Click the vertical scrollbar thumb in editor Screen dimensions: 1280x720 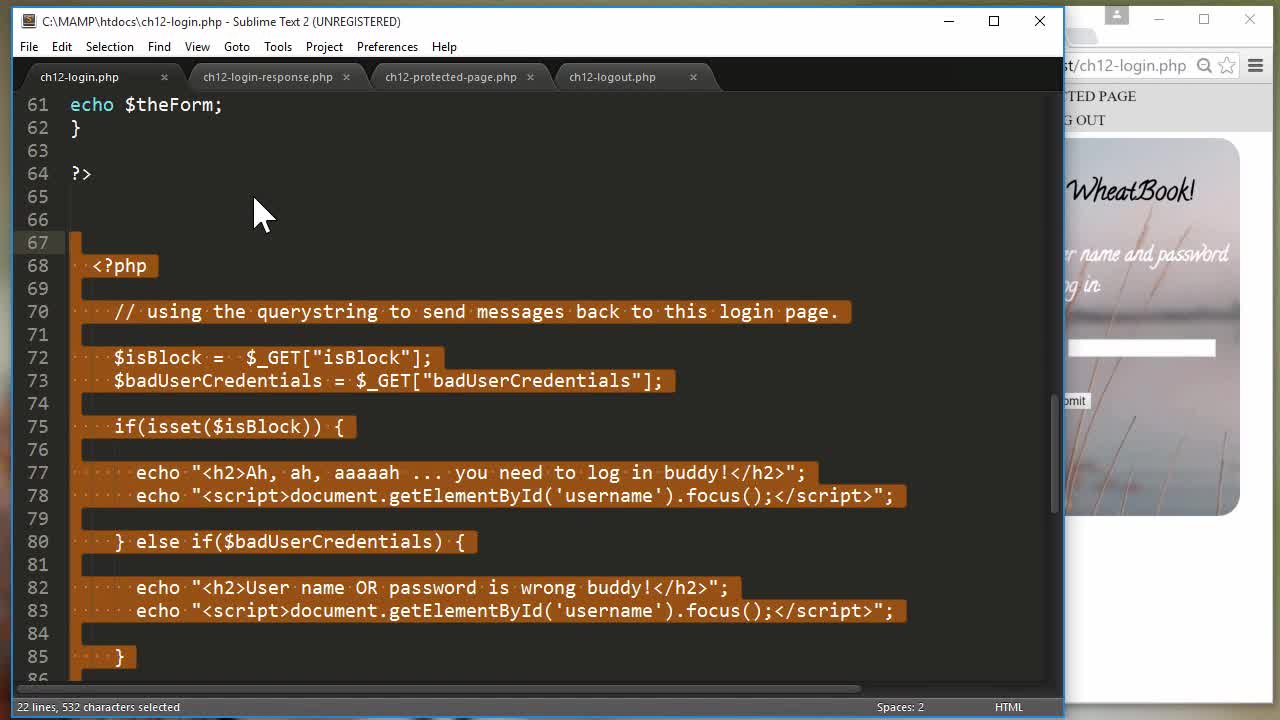pyautogui.click(x=1054, y=454)
